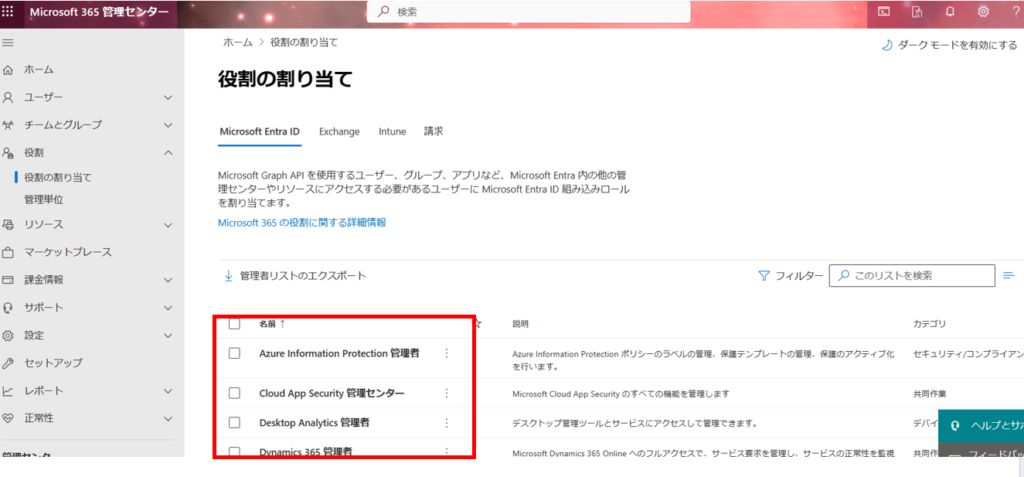Click the filter funnel icon

tap(764, 276)
